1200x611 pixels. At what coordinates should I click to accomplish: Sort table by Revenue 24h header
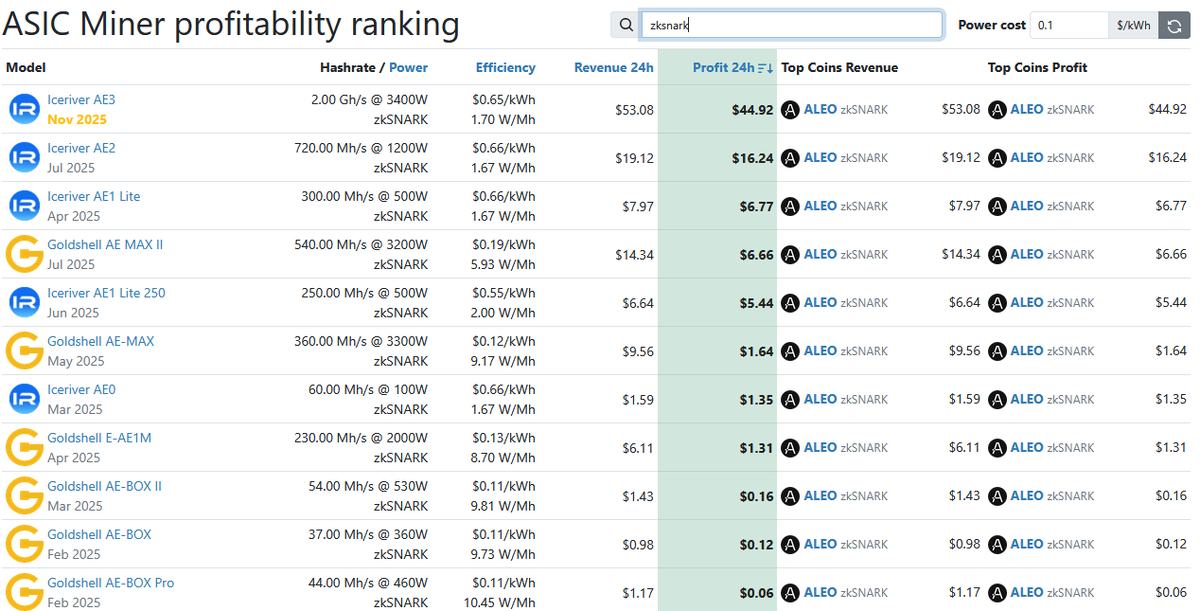614,68
